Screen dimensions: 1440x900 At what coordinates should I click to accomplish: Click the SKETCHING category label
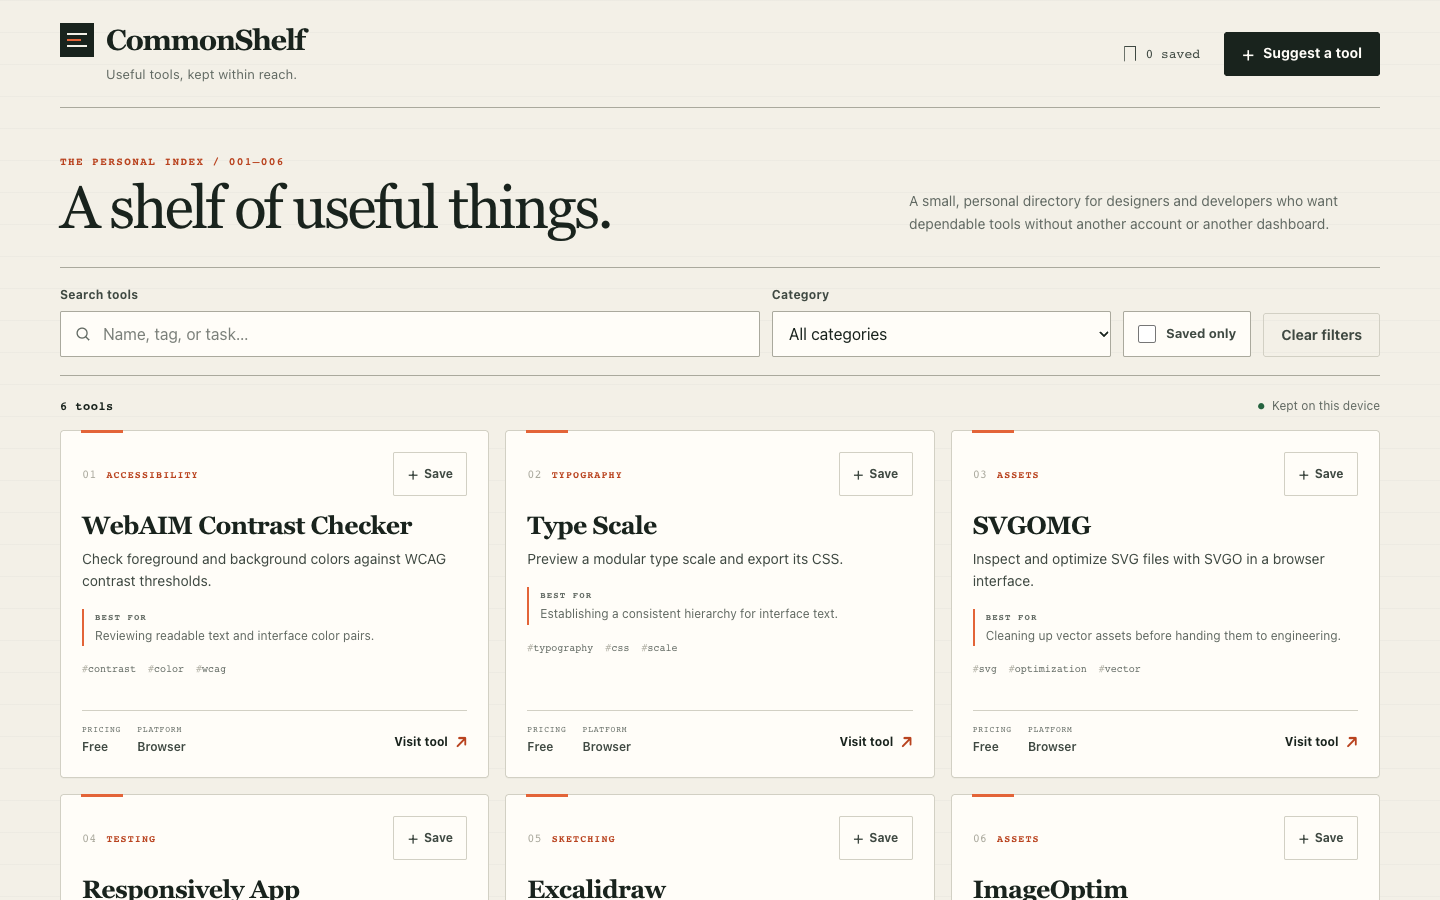(x=583, y=839)
